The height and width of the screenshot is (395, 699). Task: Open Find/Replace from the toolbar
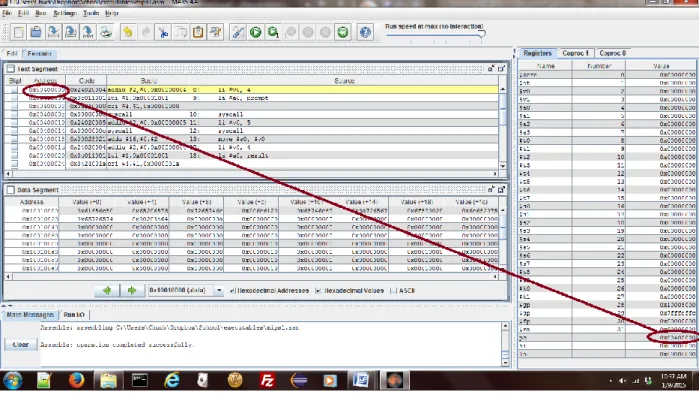(215, 32)
